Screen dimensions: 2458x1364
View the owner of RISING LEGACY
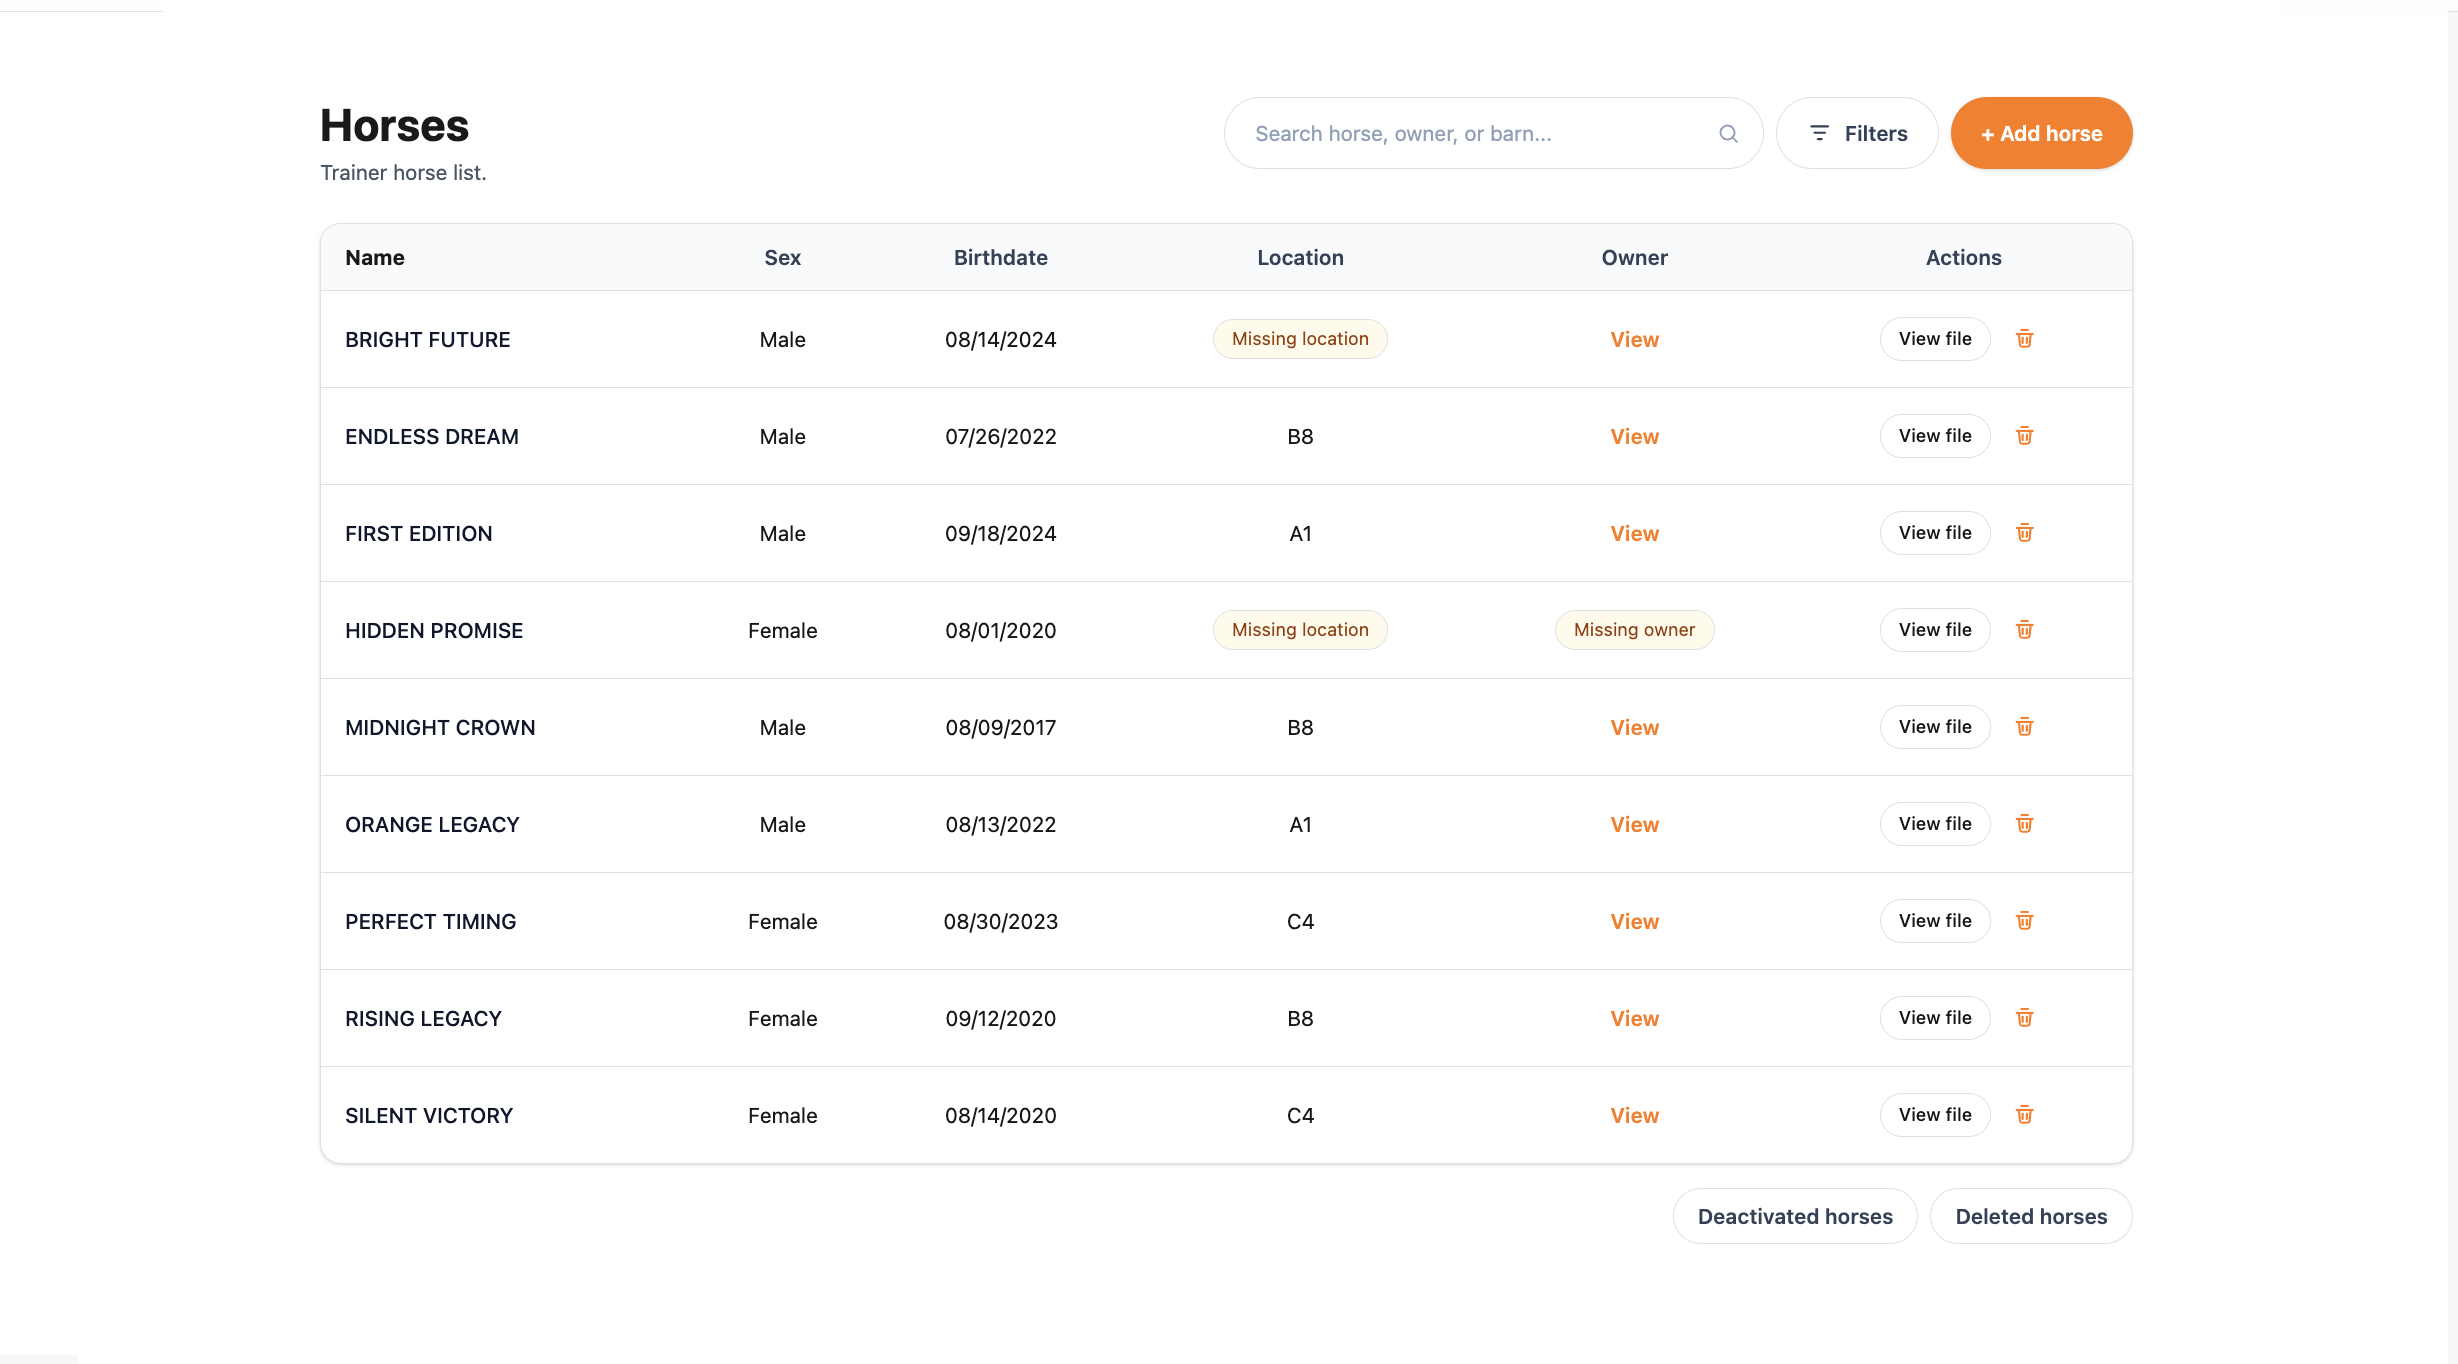pyautogui.click(x=1634, y=1019)
